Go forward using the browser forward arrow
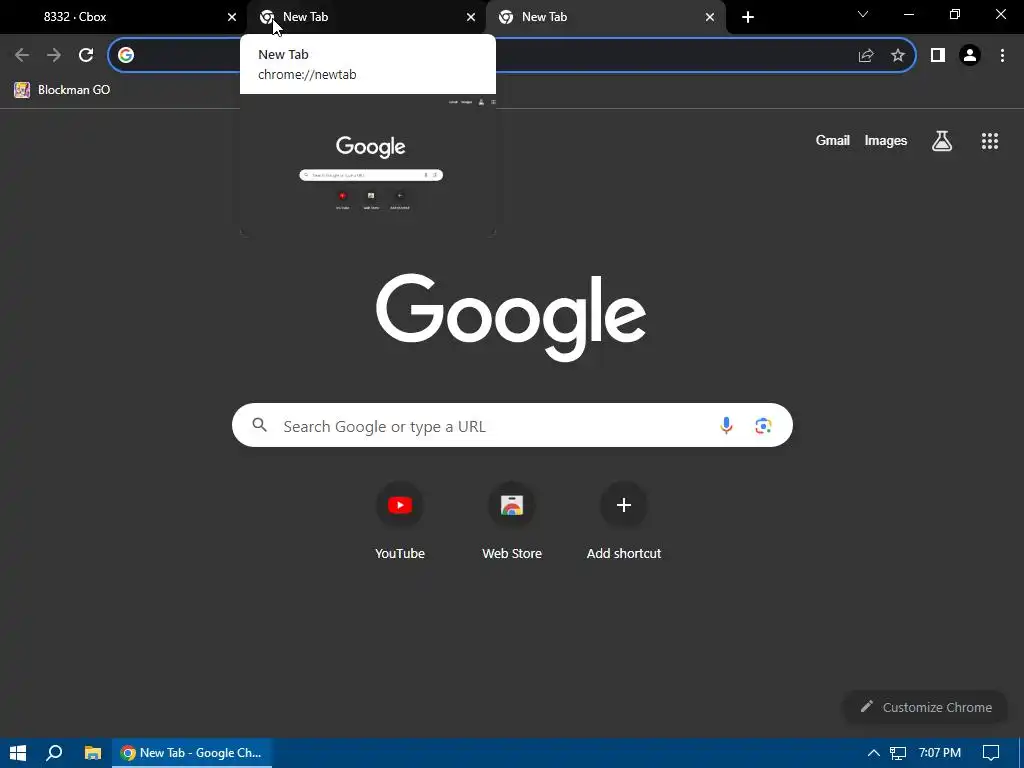 point(54,55)
